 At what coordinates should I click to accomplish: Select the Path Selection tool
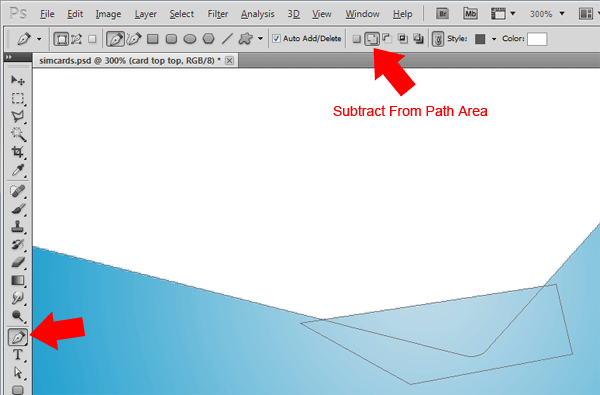click(x=18, y=372)
